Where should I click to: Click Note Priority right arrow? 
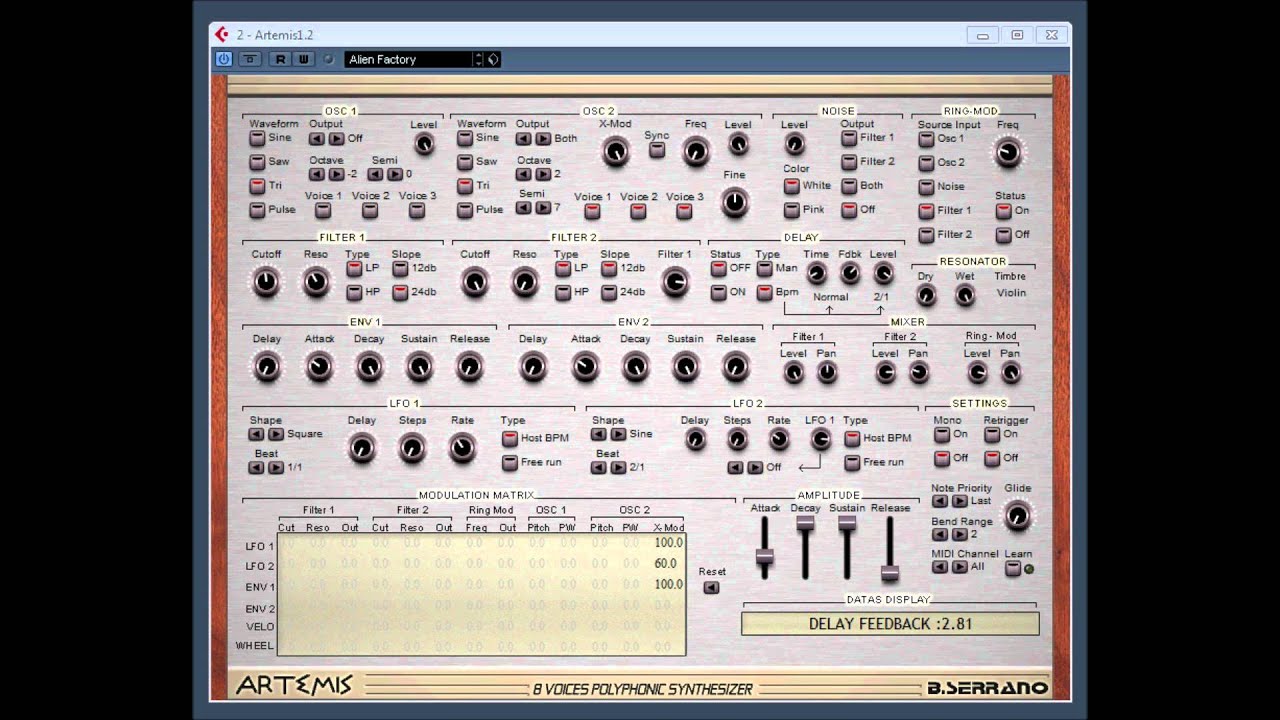click(959, 501)
